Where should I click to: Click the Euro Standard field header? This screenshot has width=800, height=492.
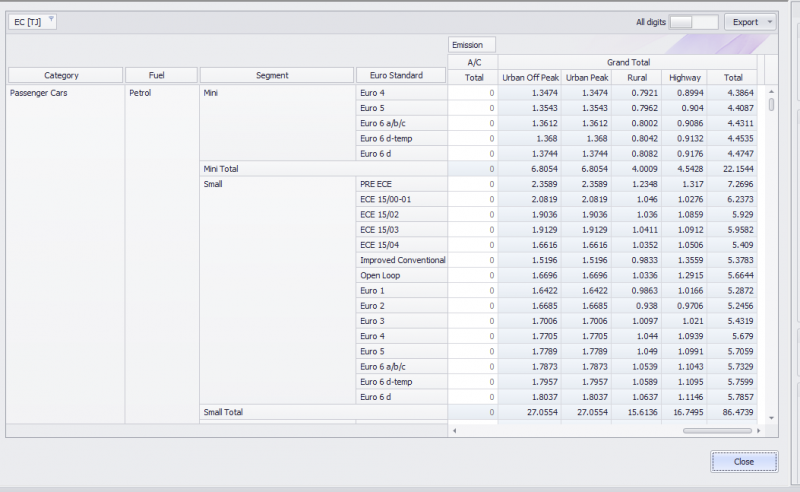[x=401, y=75]
